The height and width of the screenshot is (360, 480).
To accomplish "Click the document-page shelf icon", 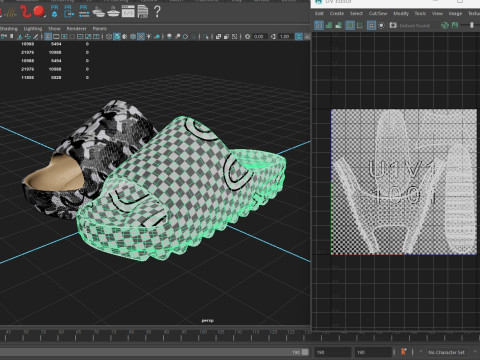I will click(x=143, y=12).
